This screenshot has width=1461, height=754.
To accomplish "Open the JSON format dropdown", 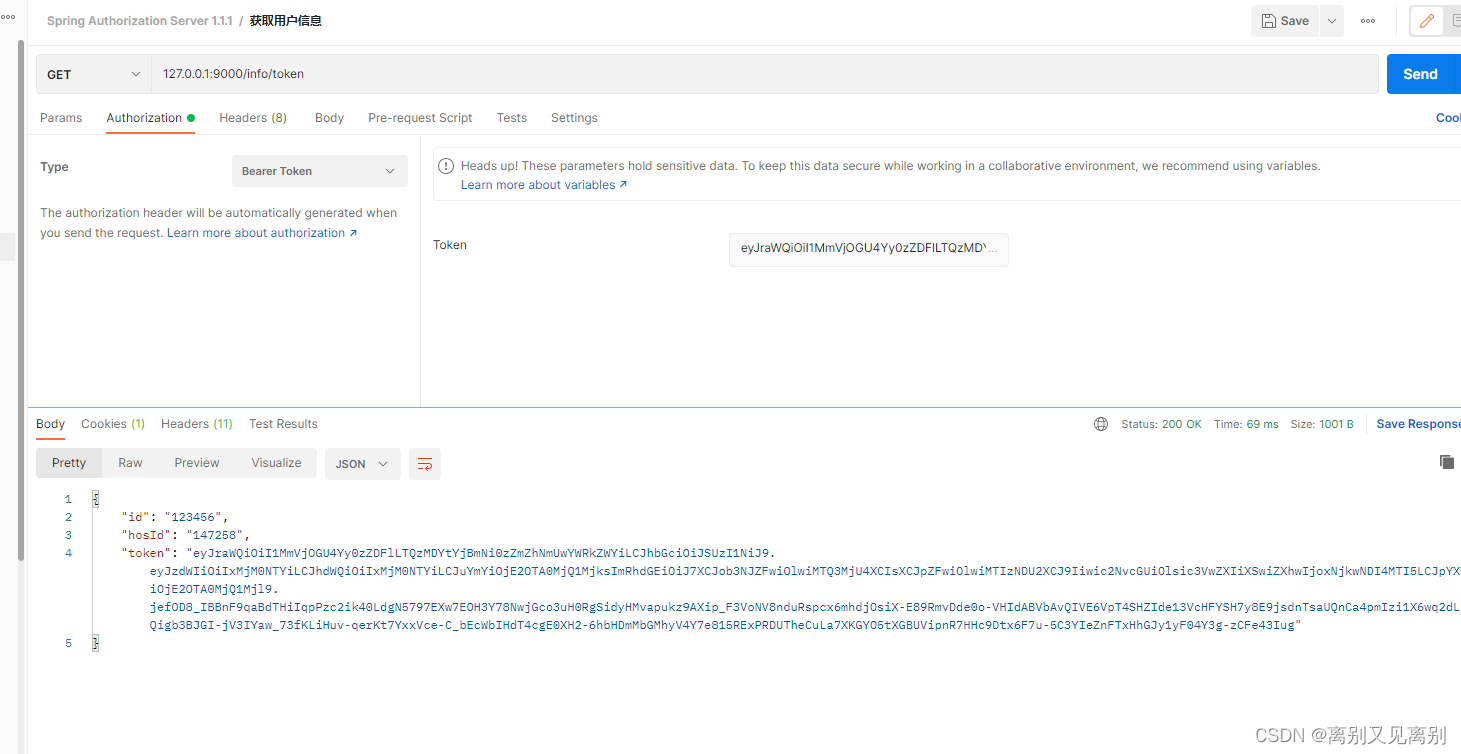I will (363, 464).
